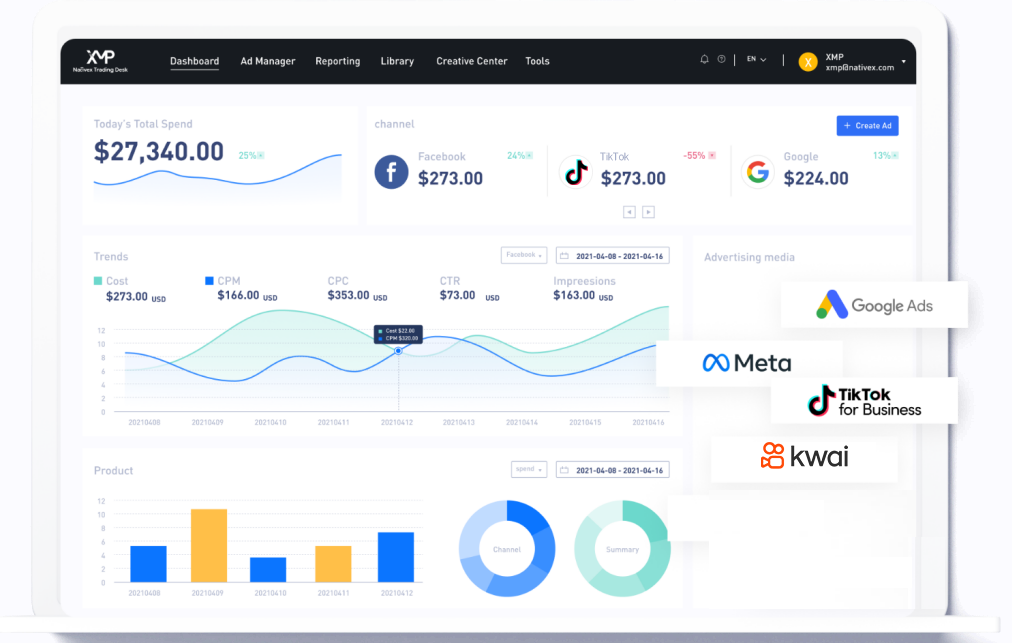Click the Meta media logo
The width and height of the screenshot is (1012, 643).
point(747,363)
